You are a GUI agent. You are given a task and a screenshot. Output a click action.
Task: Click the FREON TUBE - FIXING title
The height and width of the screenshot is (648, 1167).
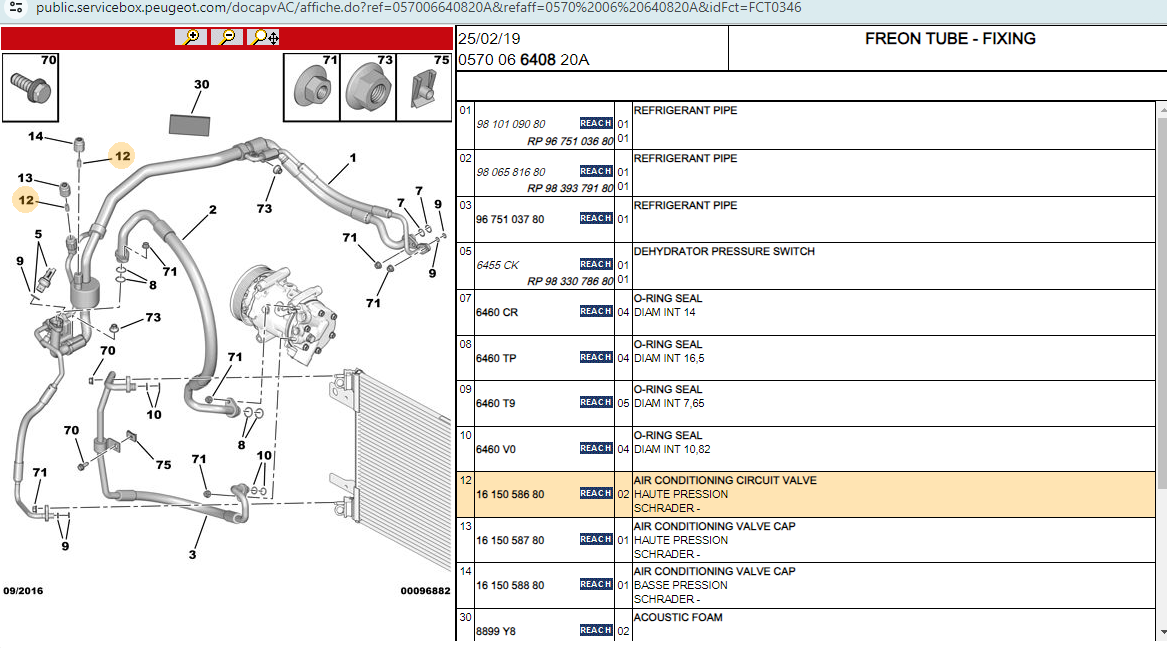(x=950, y=39)
